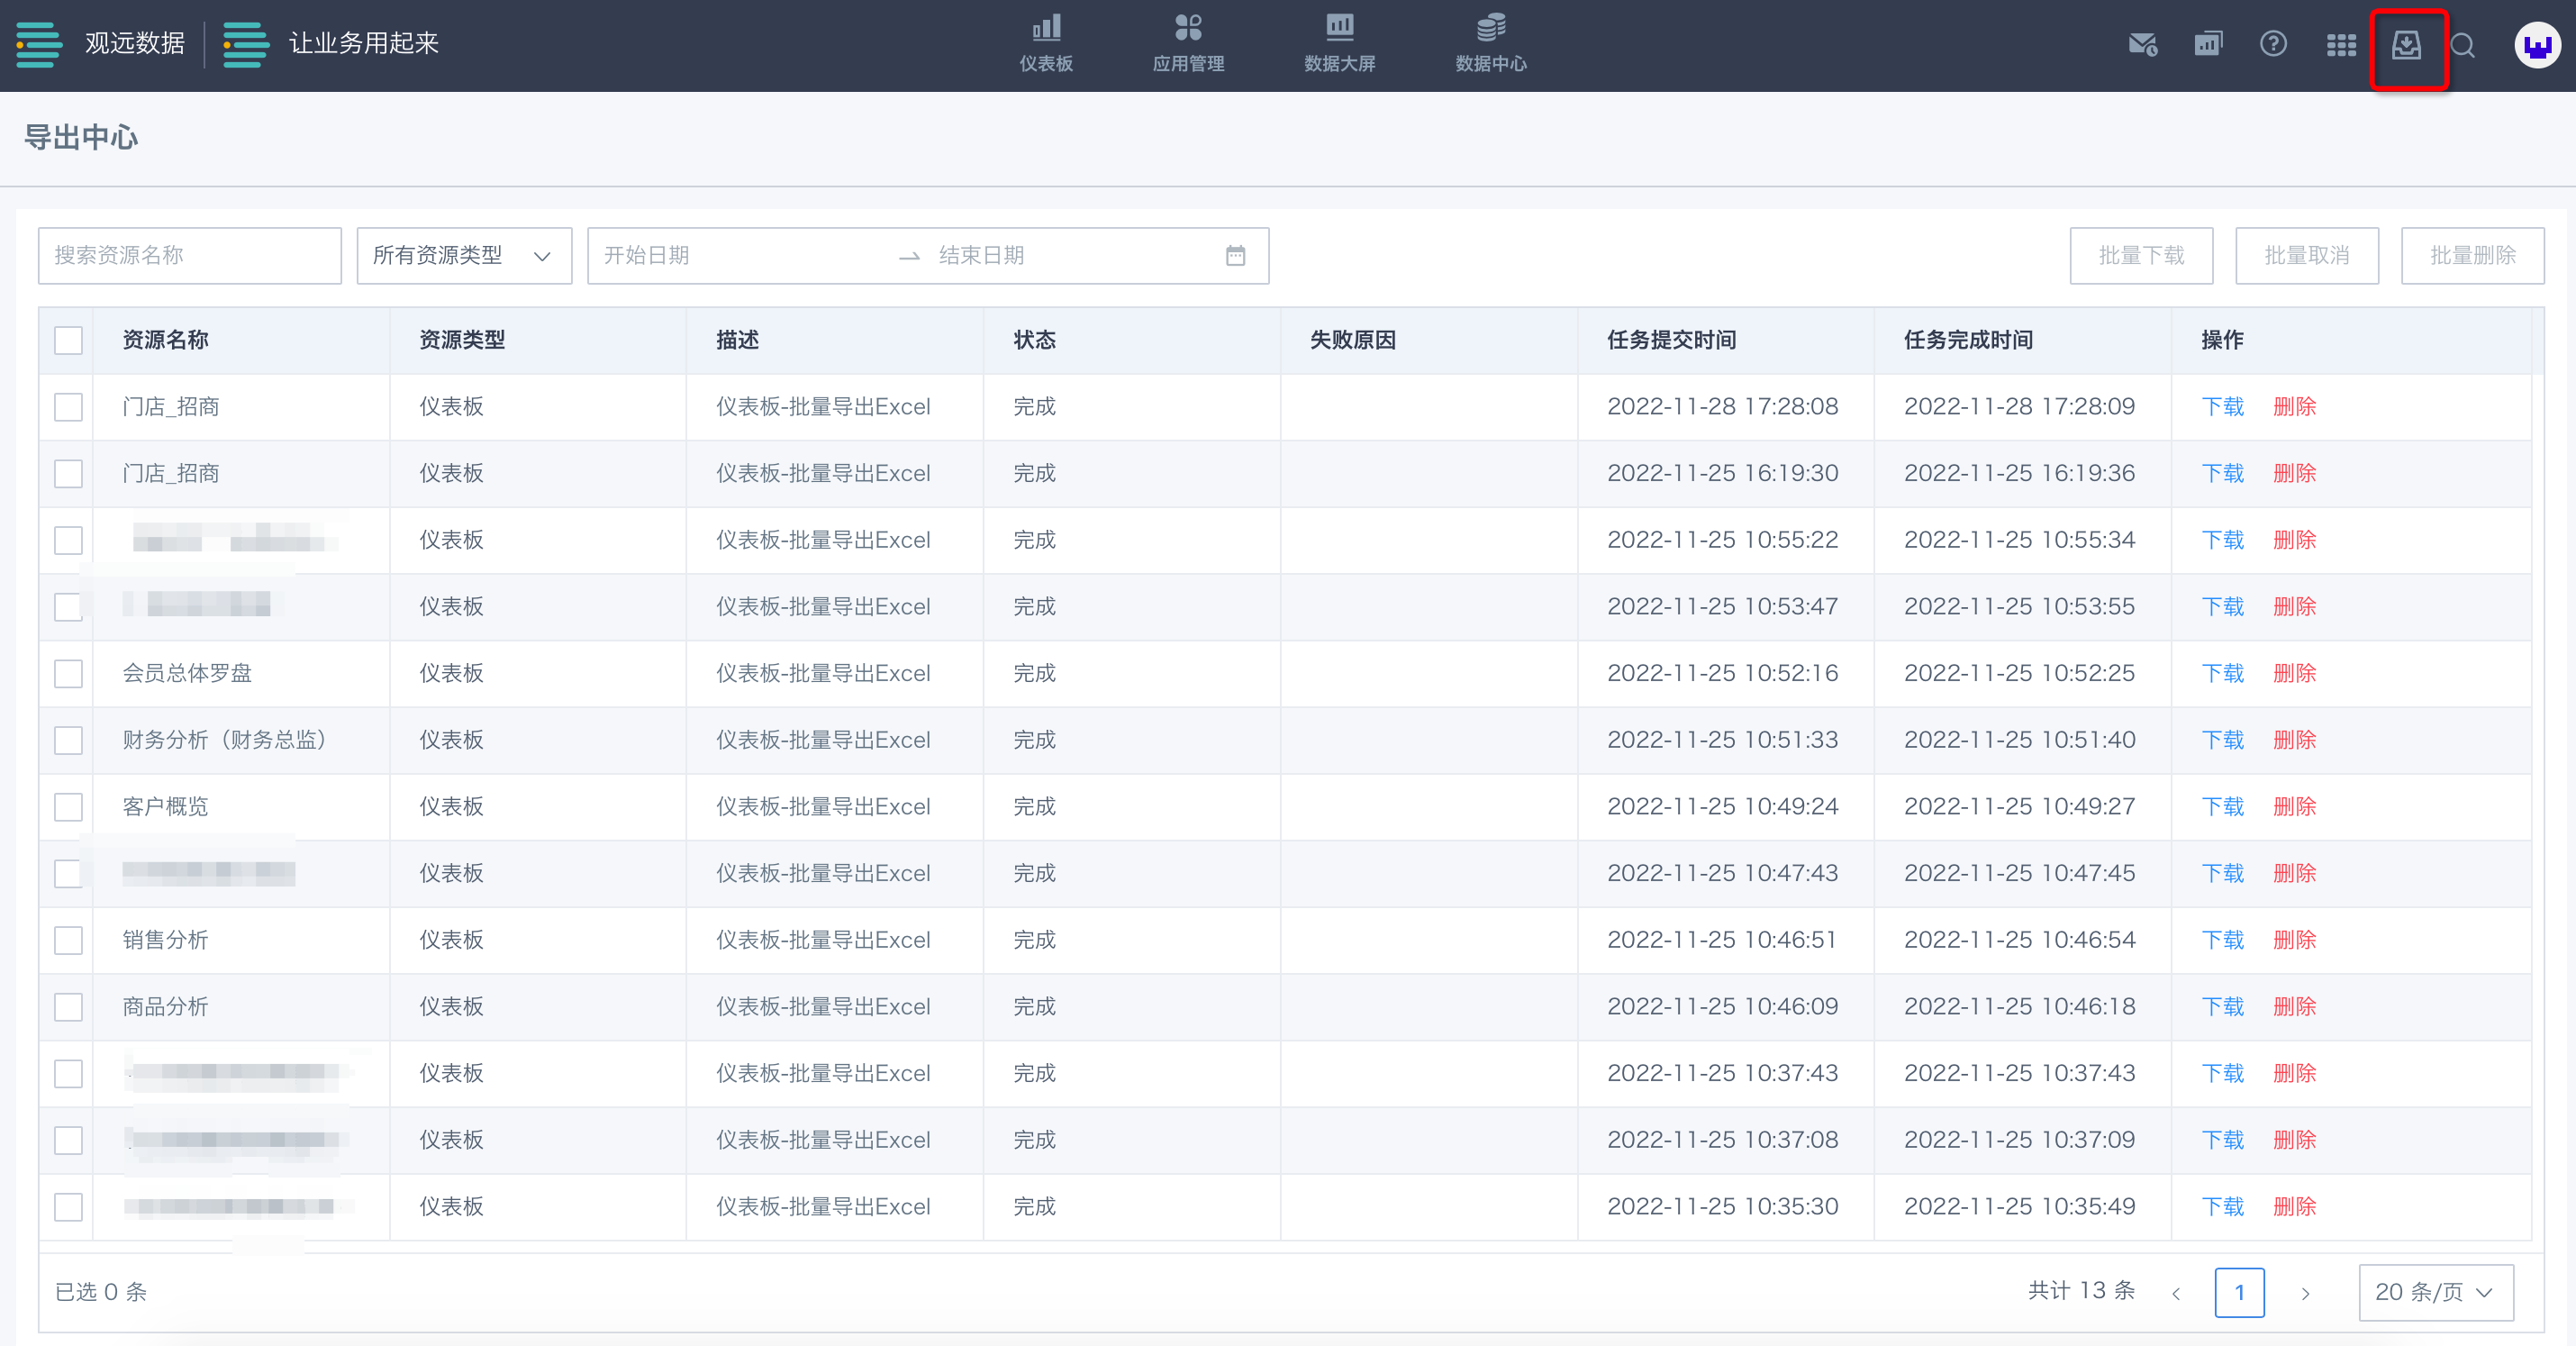Click the 状态 column header
Image resolution: width=2576 pixels, height=1346 pixels.
coord(1034,340)
